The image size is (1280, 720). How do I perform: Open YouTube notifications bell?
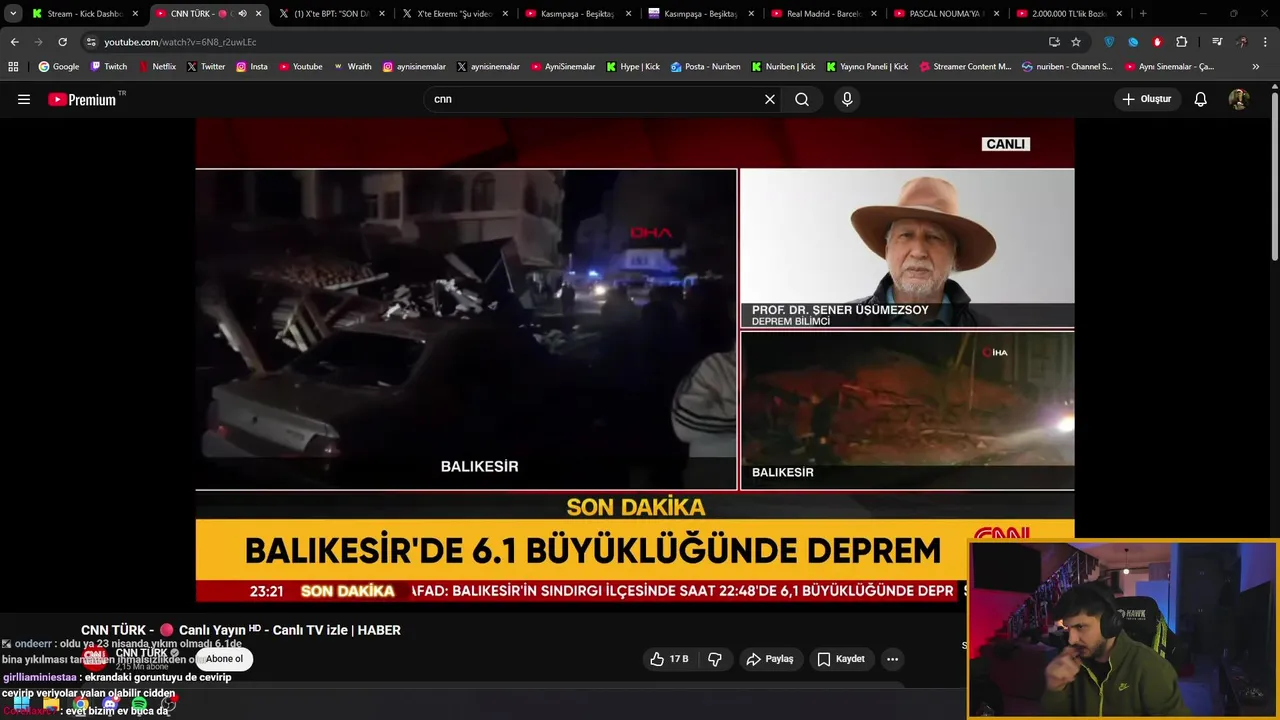coord(1201,99)
